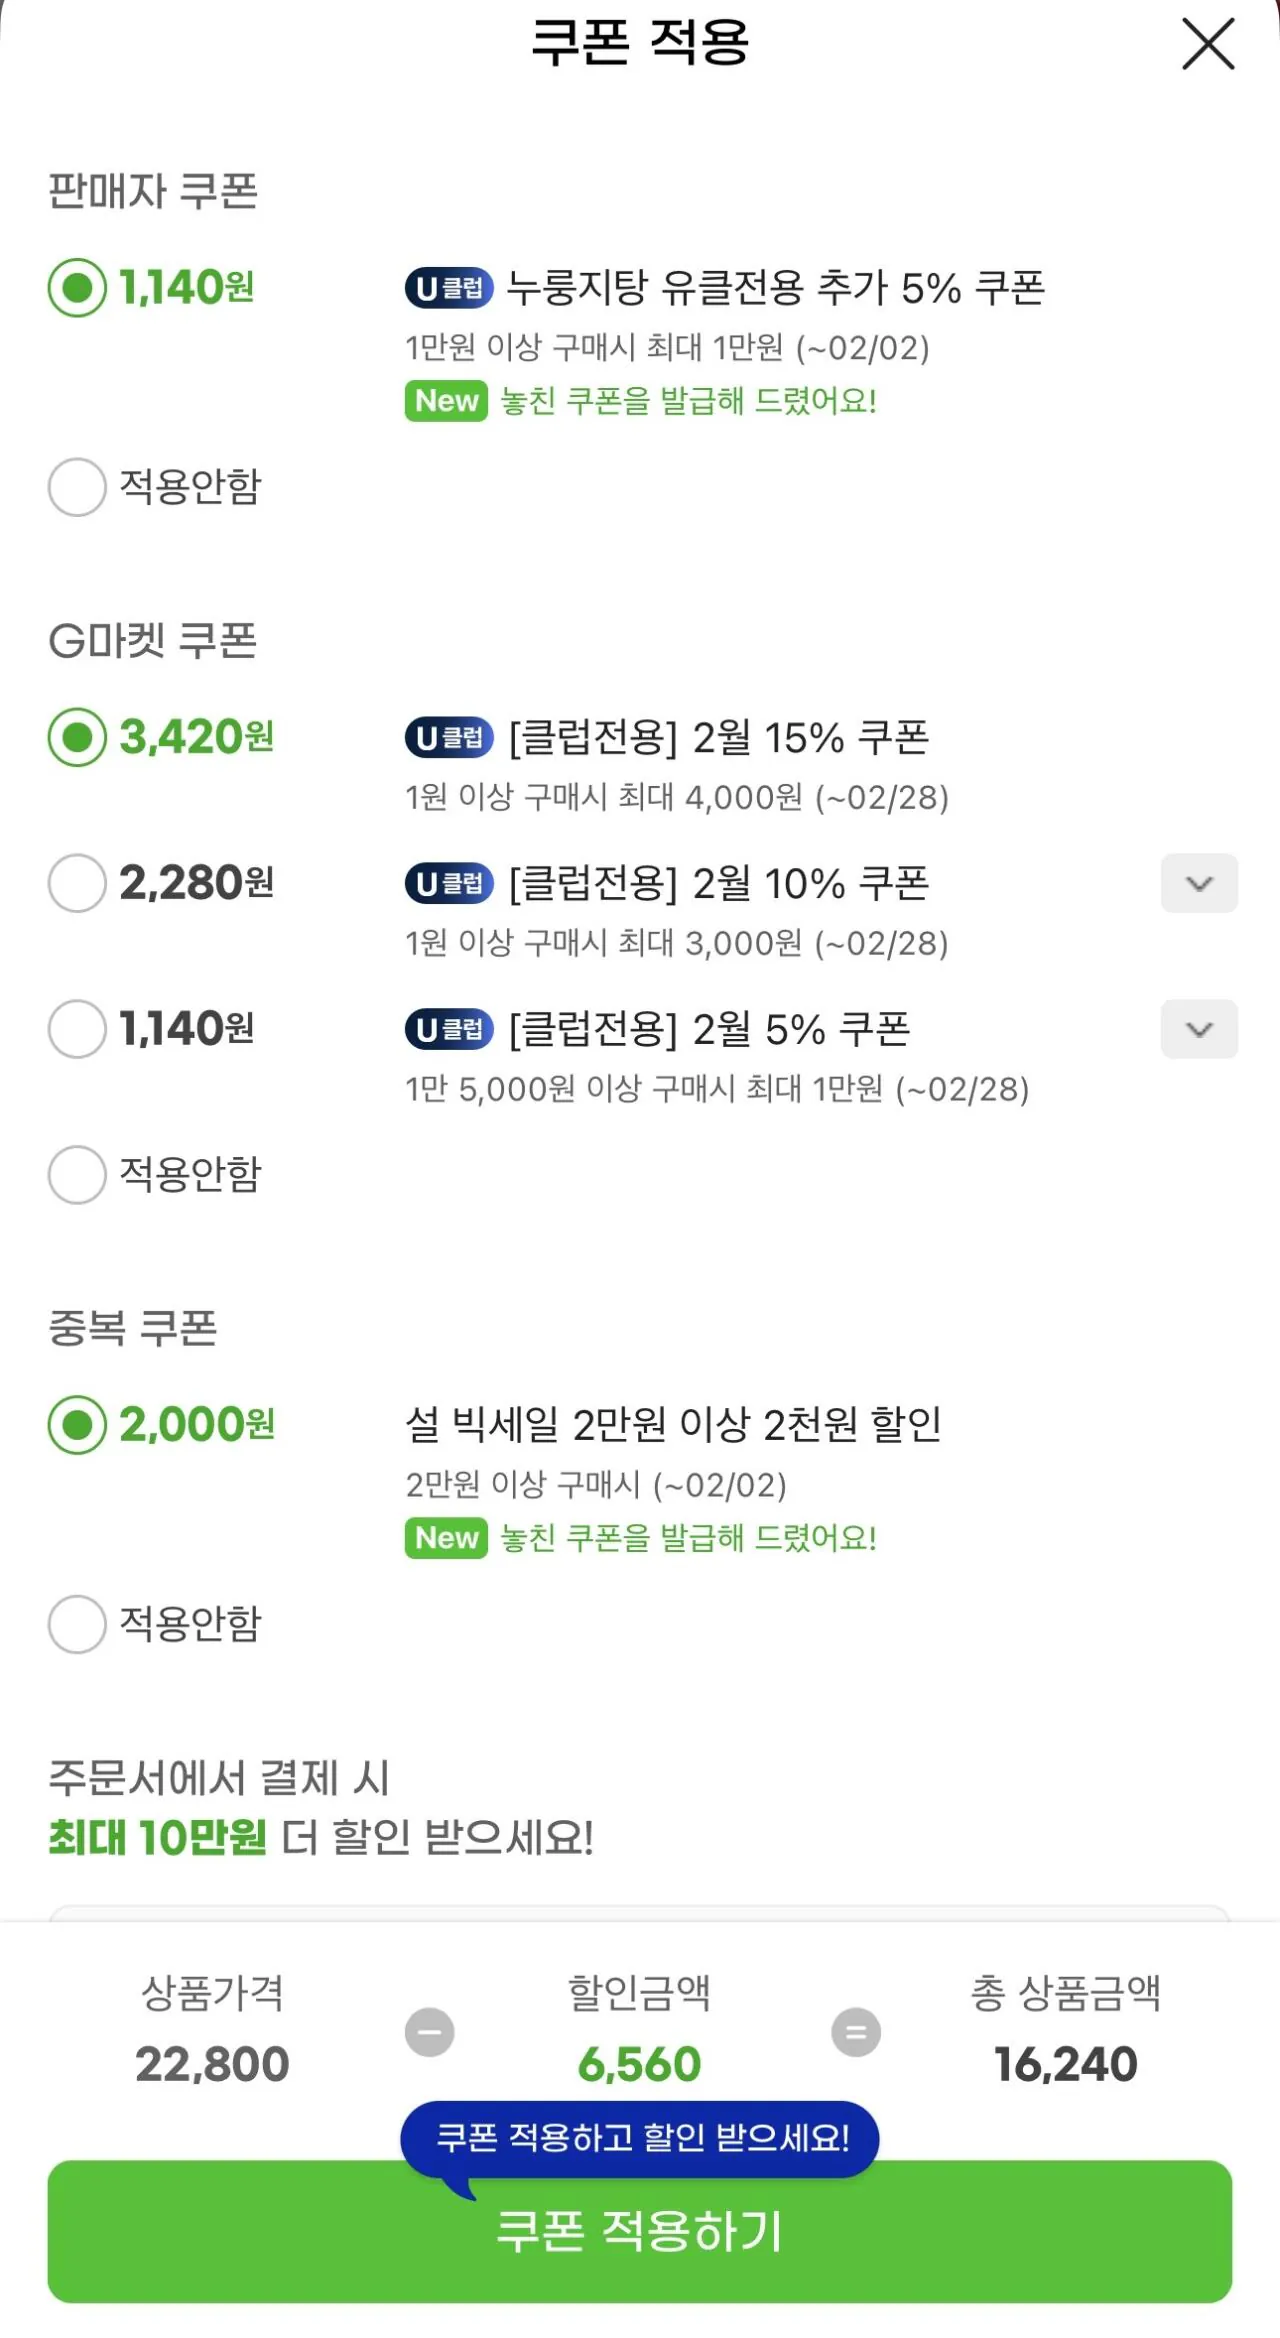
Task: Click the minus icon beside 할인금액
Action: [429, 2032]
